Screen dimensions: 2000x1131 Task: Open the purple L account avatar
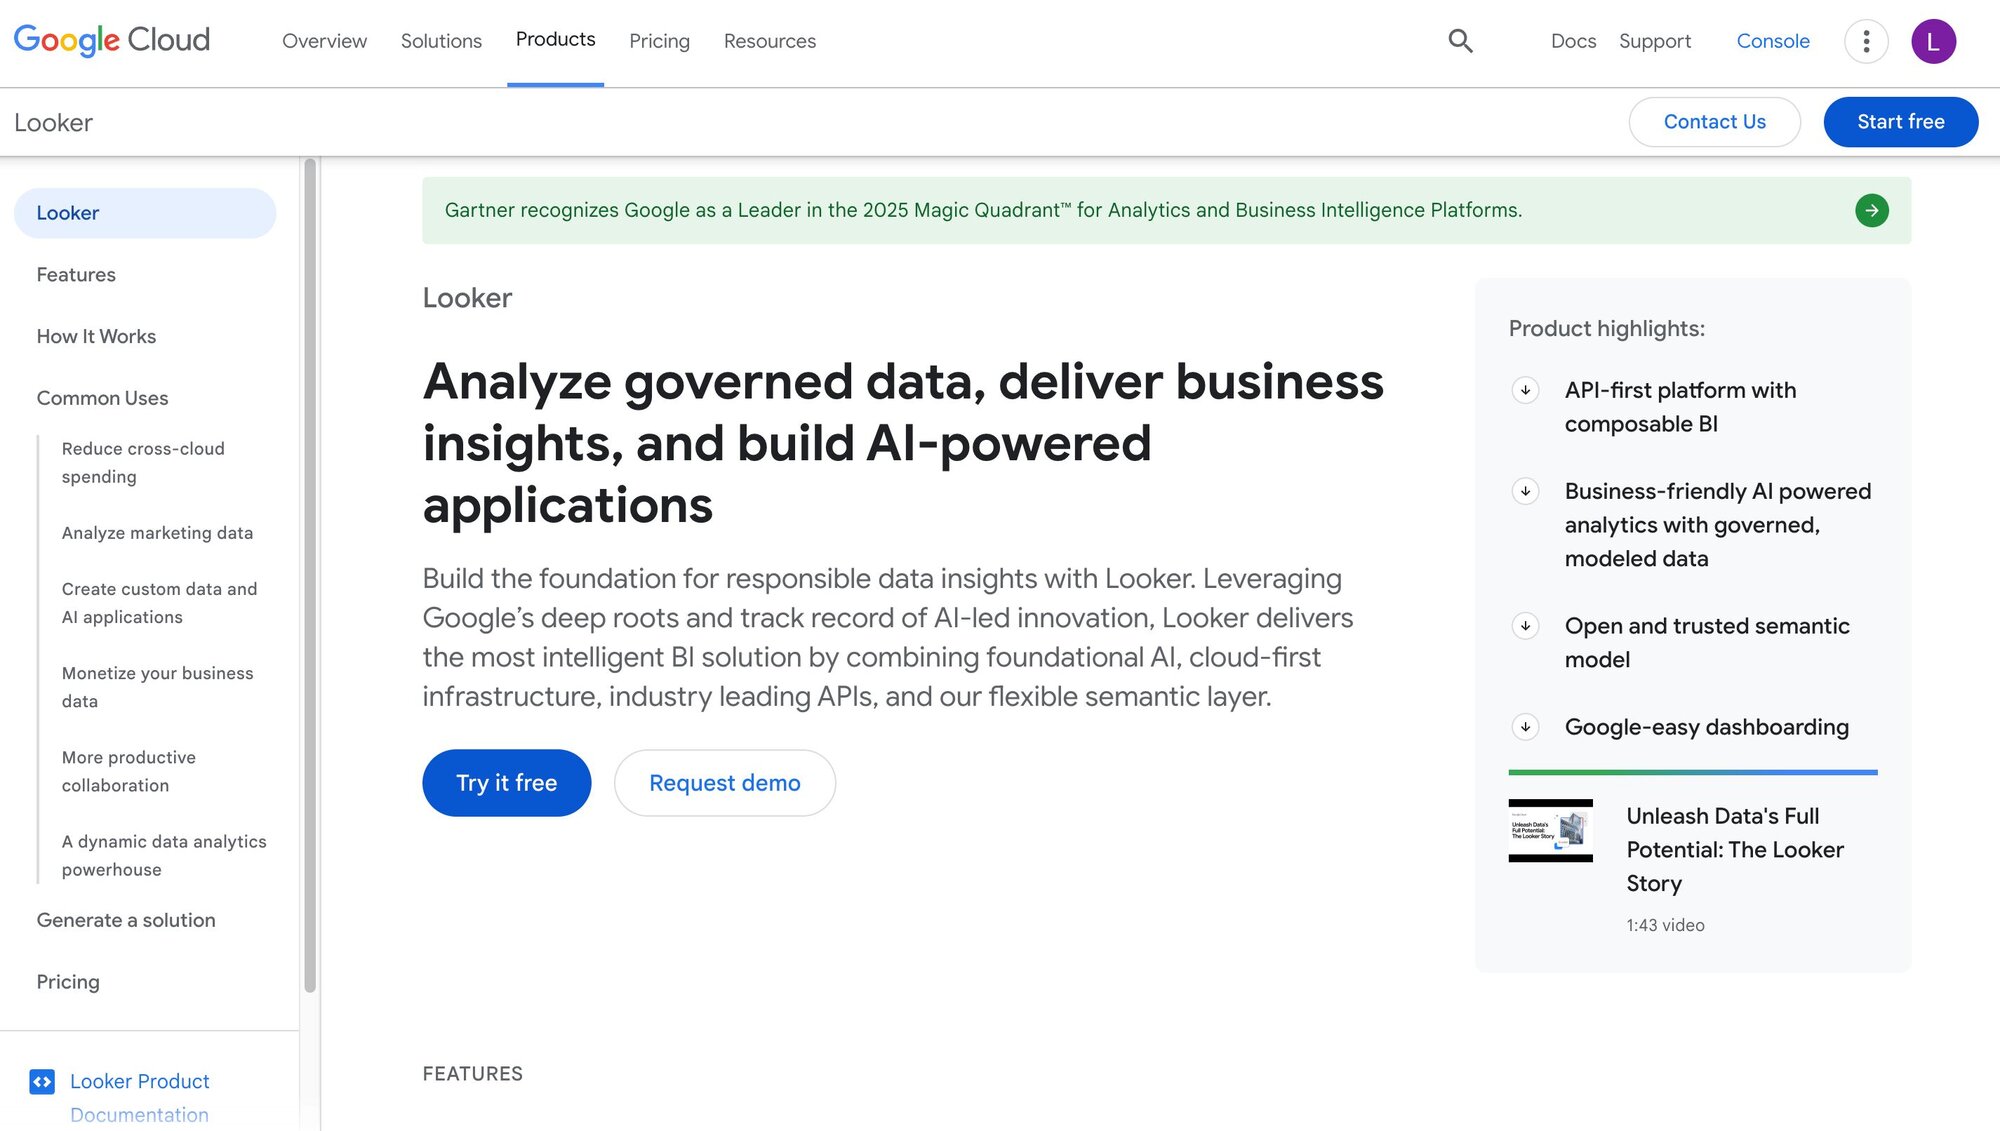pos(1933,41)
